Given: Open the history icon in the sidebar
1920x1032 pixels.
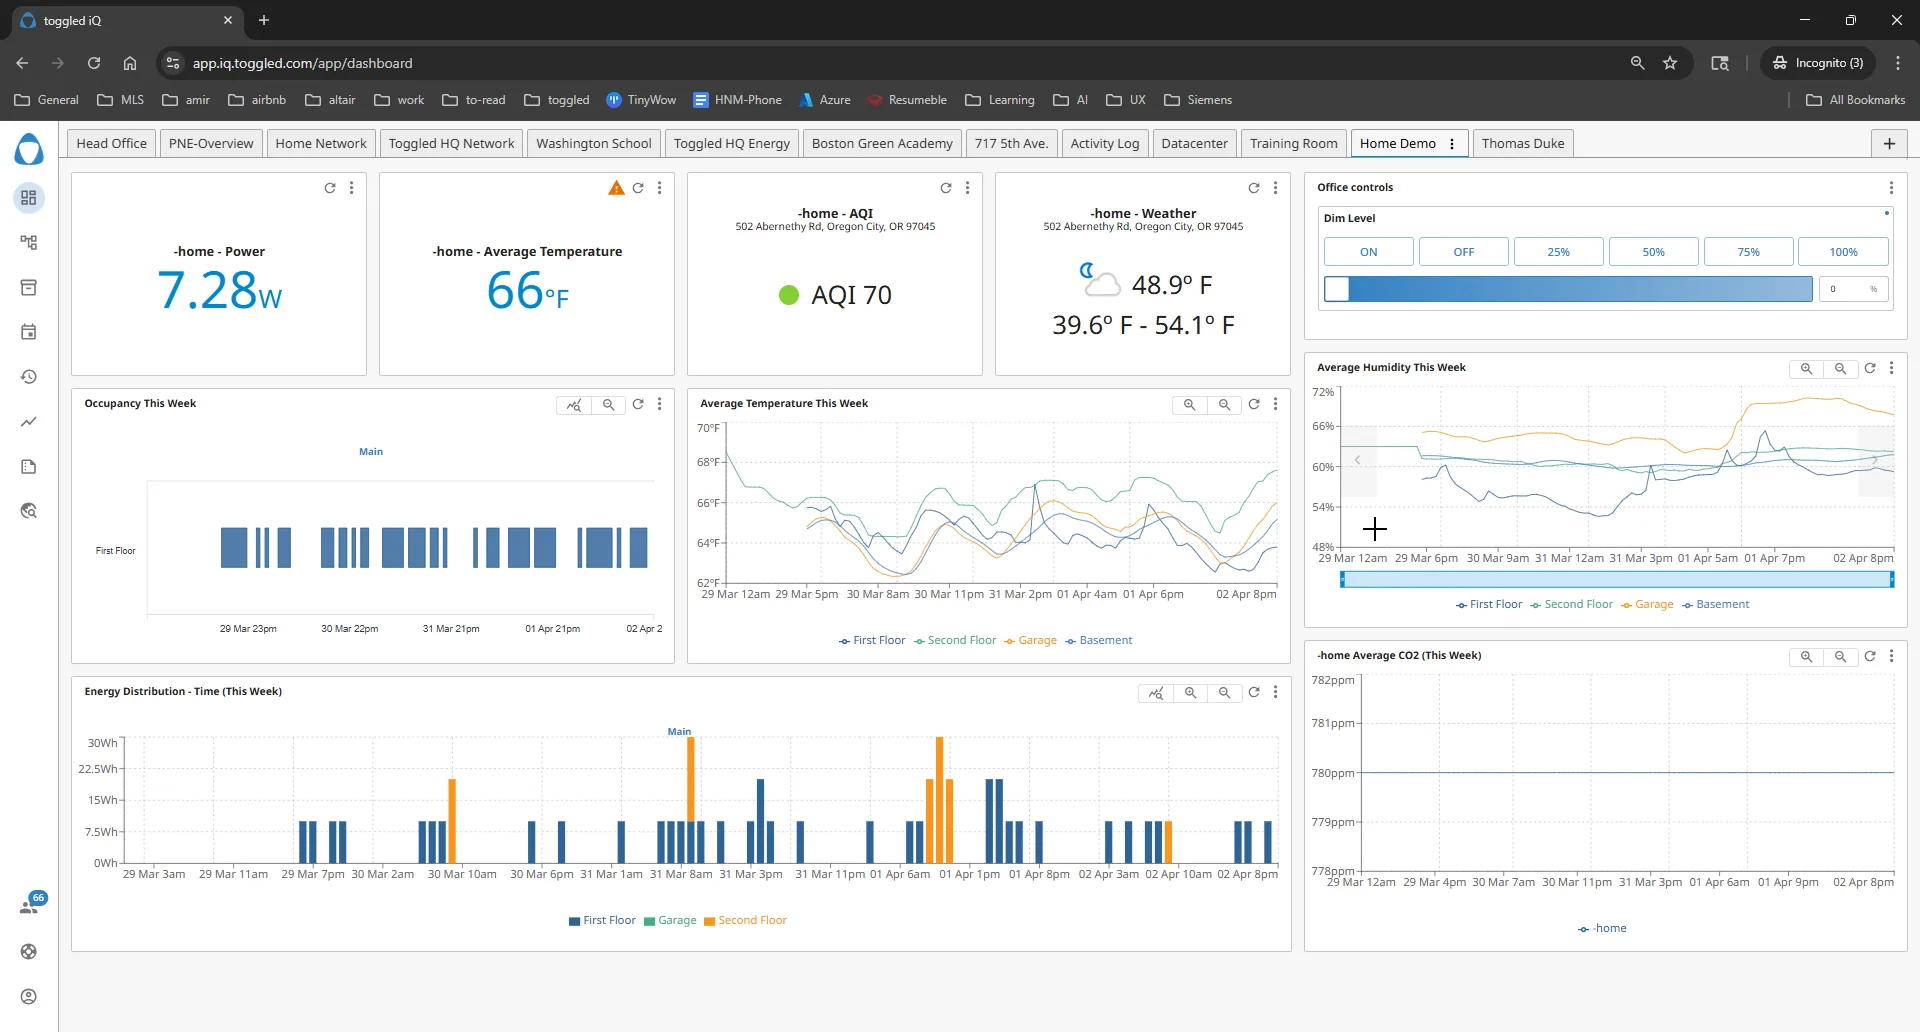Looking at the screenshot, I should point(29,377).
